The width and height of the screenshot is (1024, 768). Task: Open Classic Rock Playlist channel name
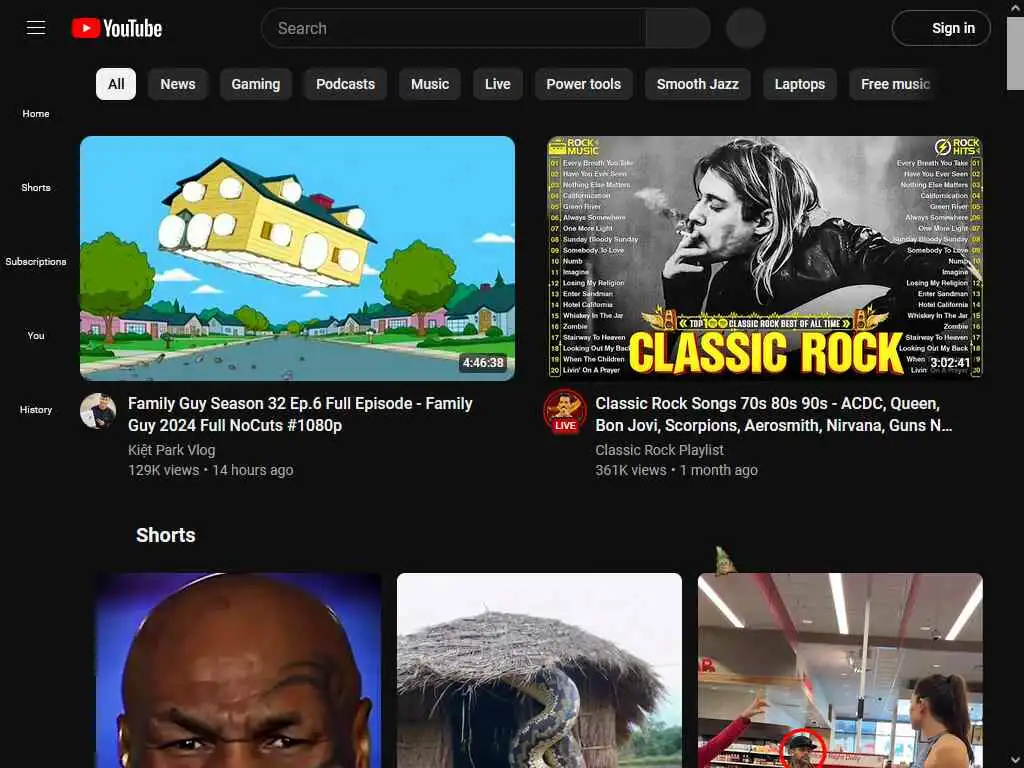(659, 450)
